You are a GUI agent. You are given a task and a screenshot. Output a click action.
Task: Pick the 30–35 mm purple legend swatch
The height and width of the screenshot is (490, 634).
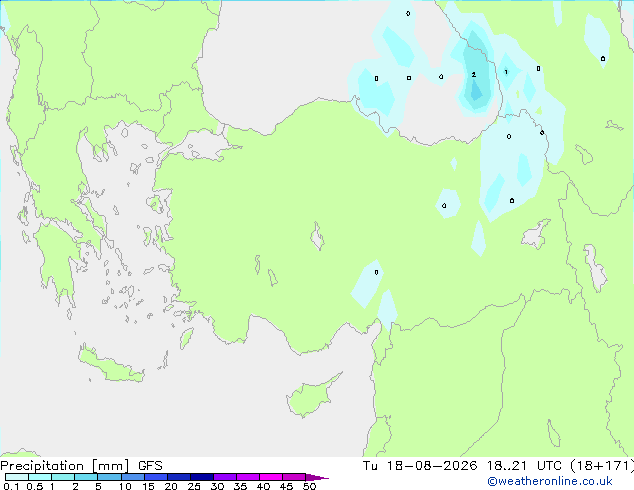click(224, 477)
